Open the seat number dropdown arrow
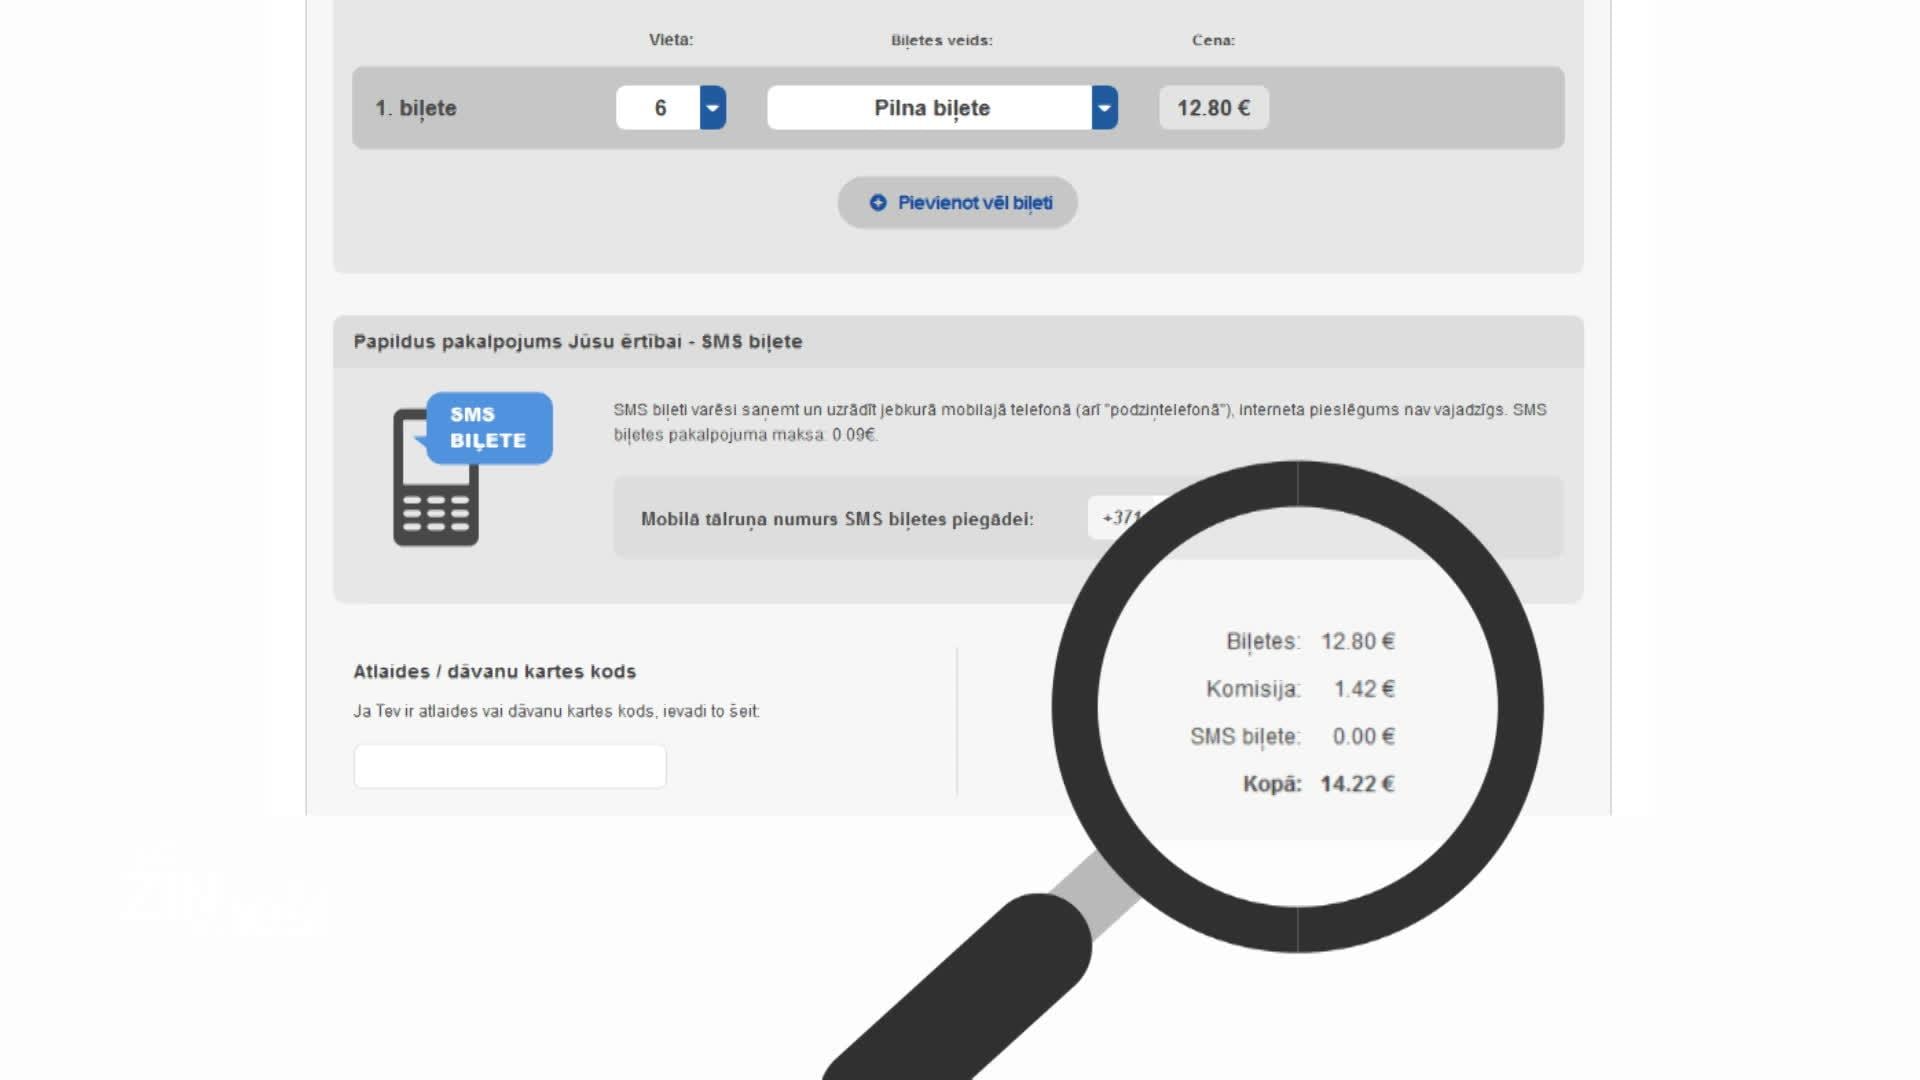This screenshot has height=1080, width=1920. (712, 108)
